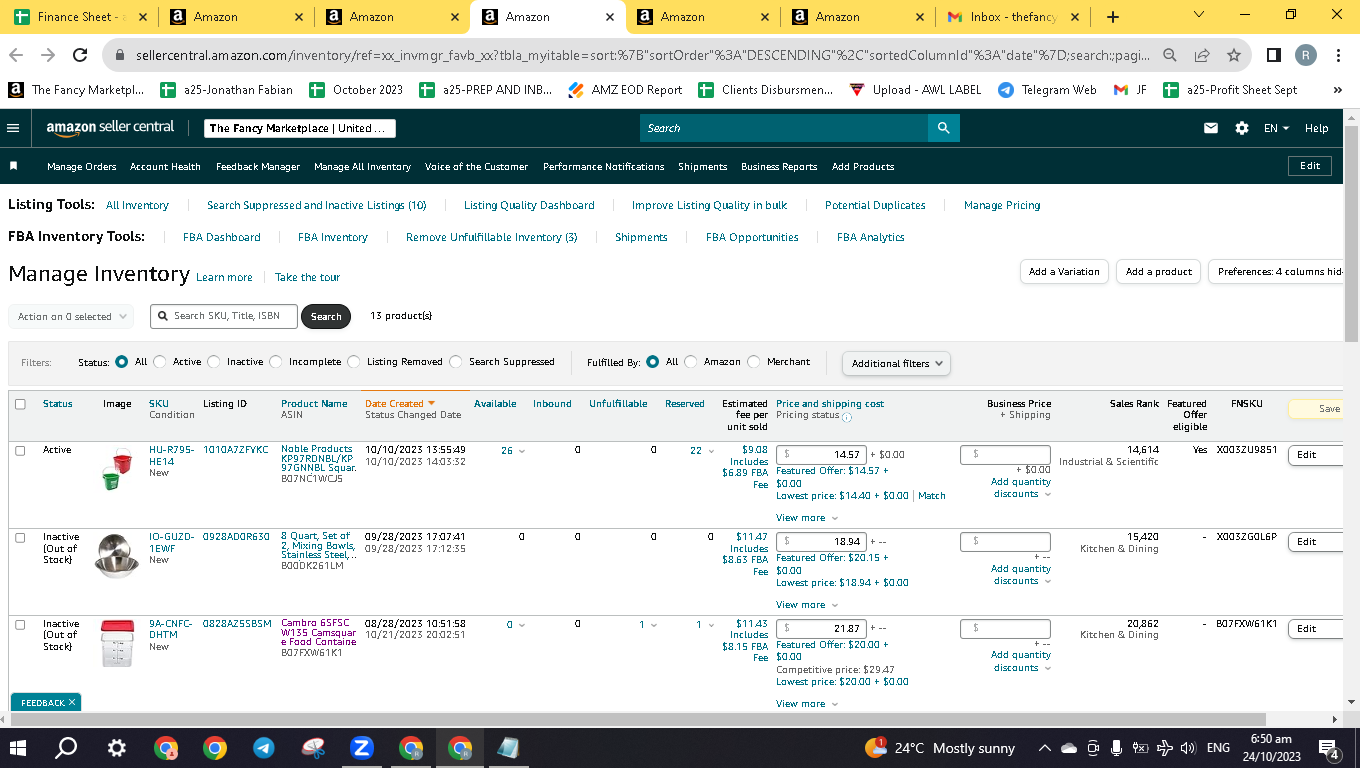This screenshot has height=768, width=1360.
Task: Focus the Search SKU, Title, ISBN field
Action: [x=223, y=316]
